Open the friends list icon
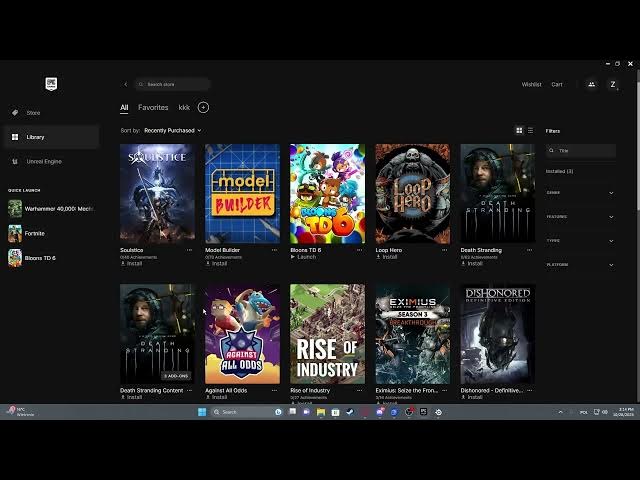Viewport: 640px width, 480px height. pos(591,84)
